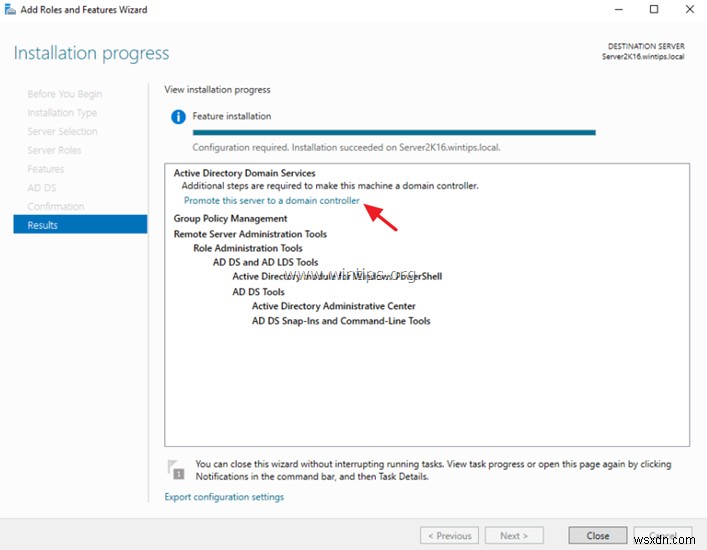Click the Installation progress page heading
Image resolution: width=707 pixels, height=550 pixels.
pyautogui.click(x=92, y=53)
